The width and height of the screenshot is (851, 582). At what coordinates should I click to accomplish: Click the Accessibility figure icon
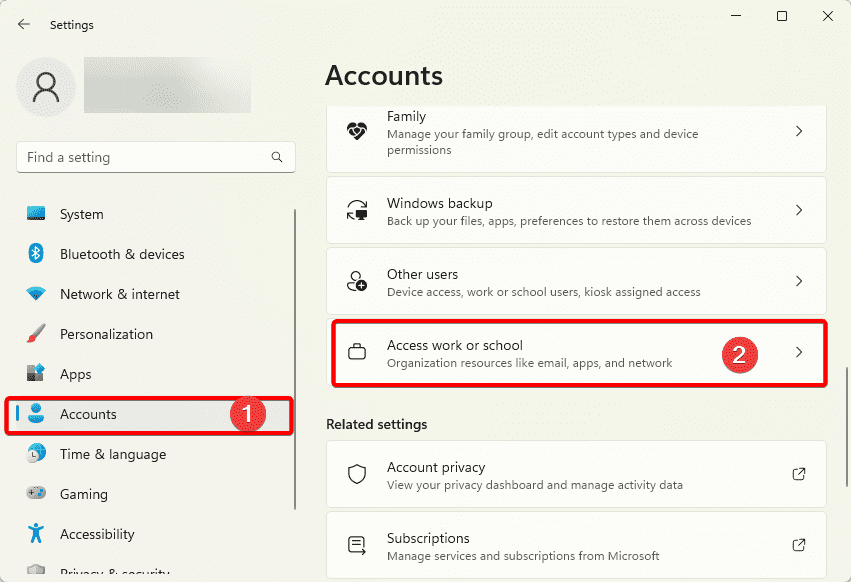point(36,534)
